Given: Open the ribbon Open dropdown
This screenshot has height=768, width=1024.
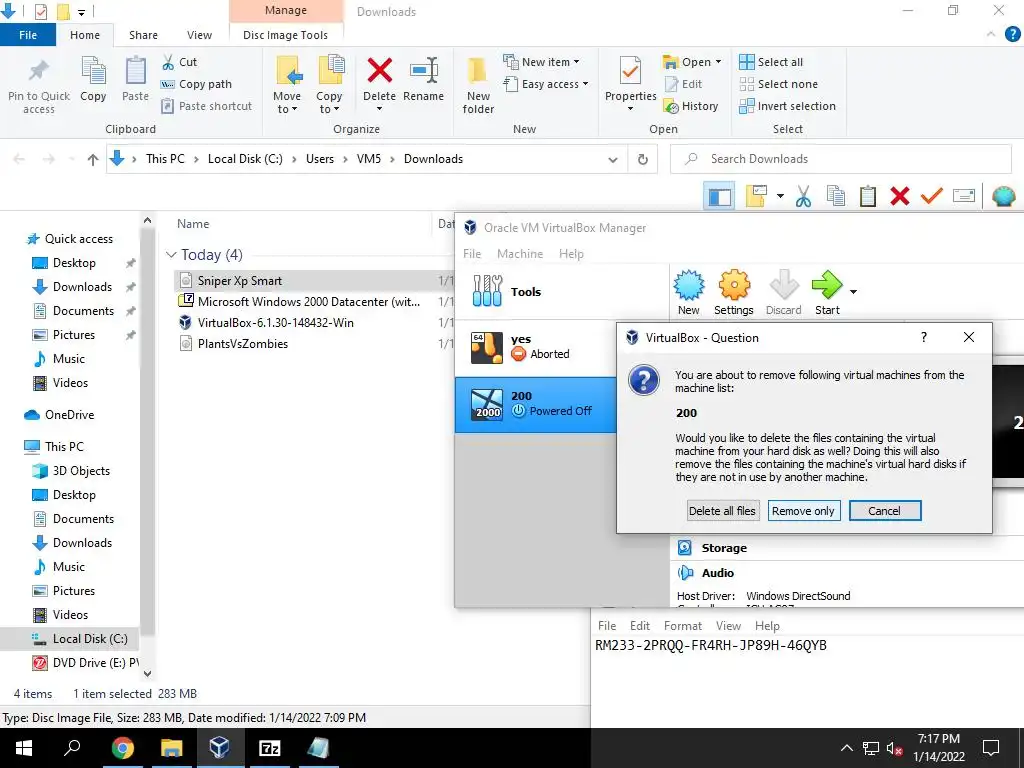Looking at the screenshot, I should click(692, 62).
